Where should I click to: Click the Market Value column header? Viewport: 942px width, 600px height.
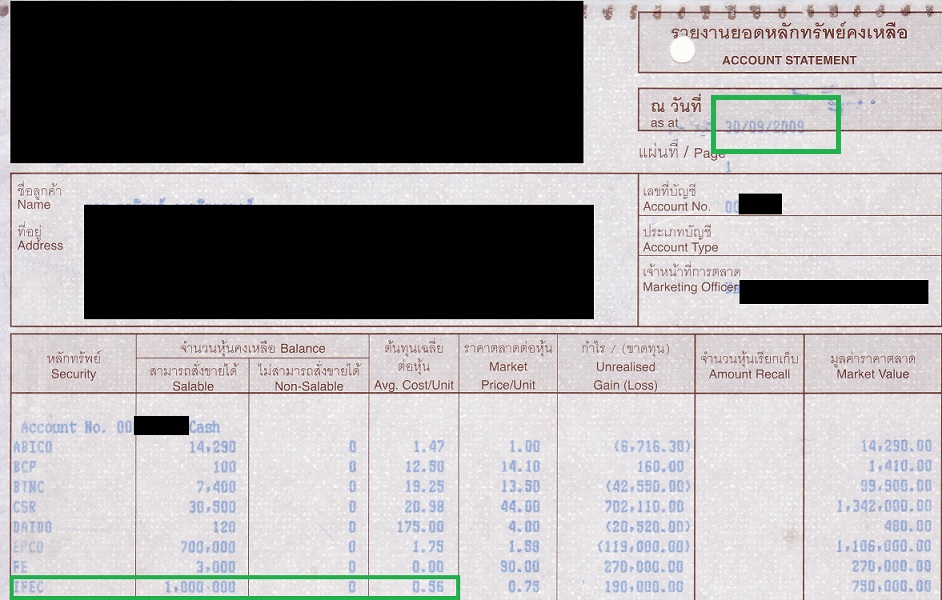[x=872, y=374]
